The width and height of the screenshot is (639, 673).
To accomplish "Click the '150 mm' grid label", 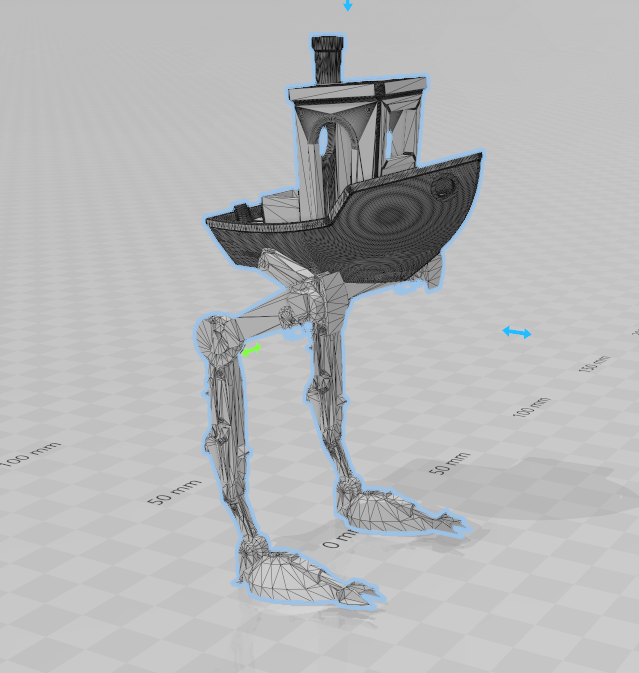I will [594, 364].
